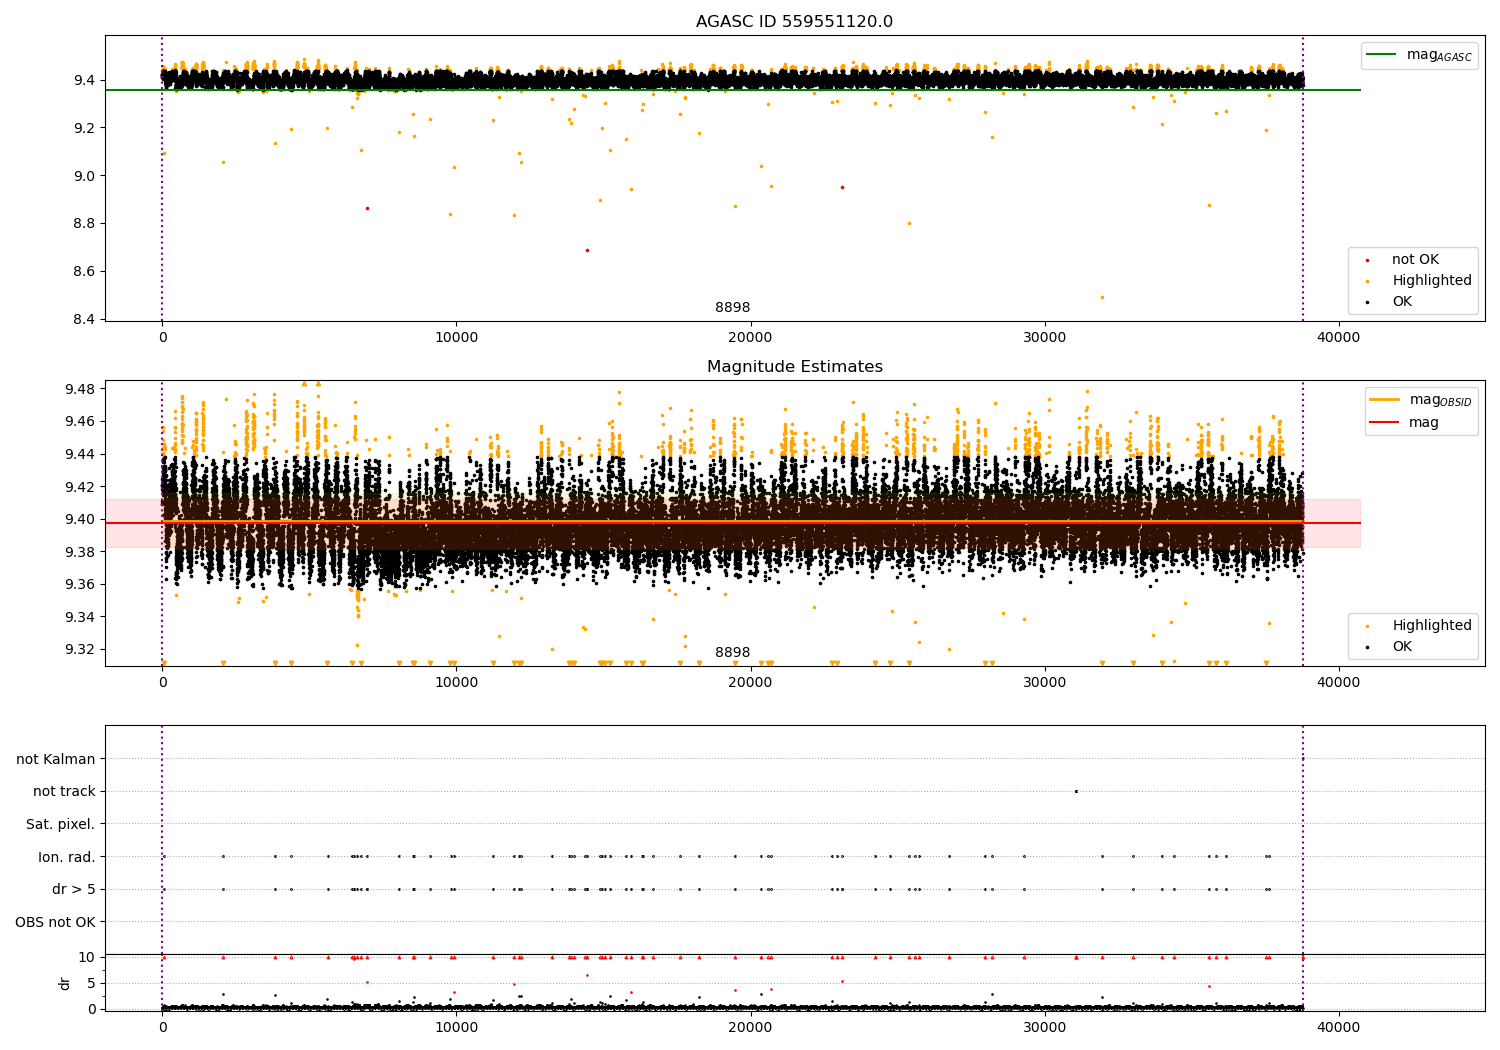Viewport: 1500px width, 1050px height.
Task: Click the red mag legend line in middle plot
Action: 1385,423
